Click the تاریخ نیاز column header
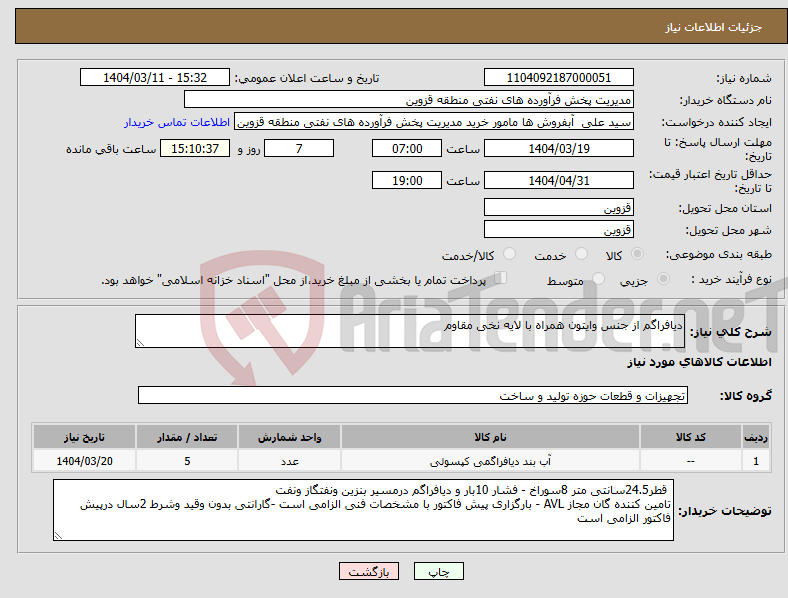Screen dimensions: 788x598 [x=84, y=437]
